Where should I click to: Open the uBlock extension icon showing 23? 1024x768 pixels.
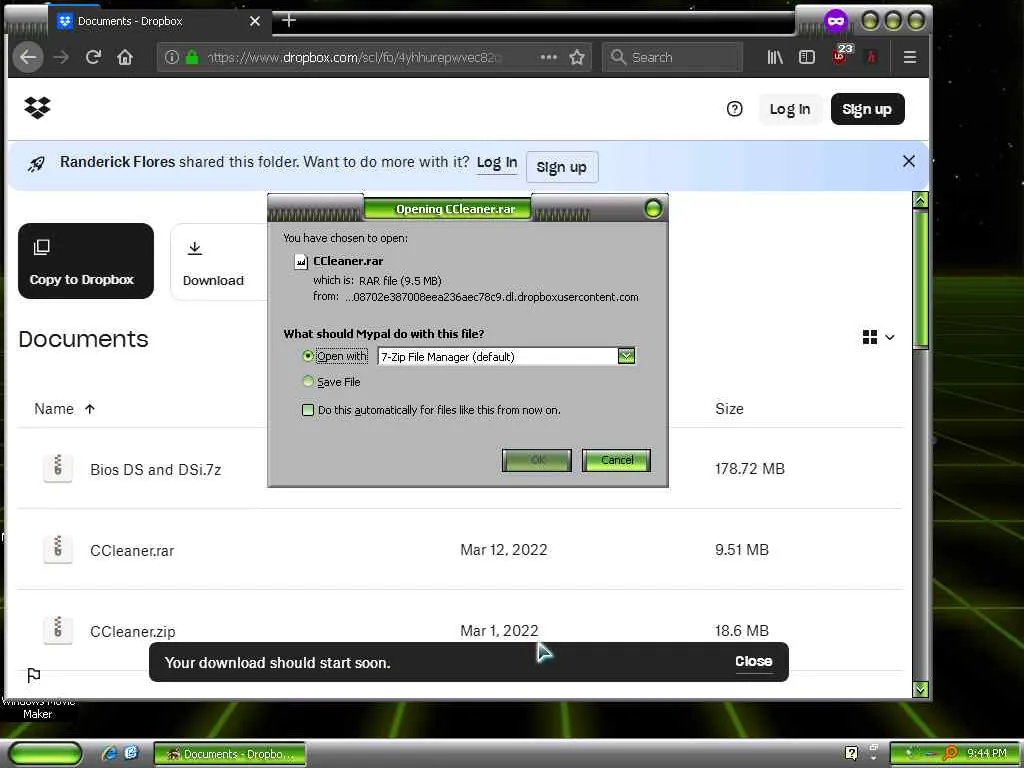841,56
